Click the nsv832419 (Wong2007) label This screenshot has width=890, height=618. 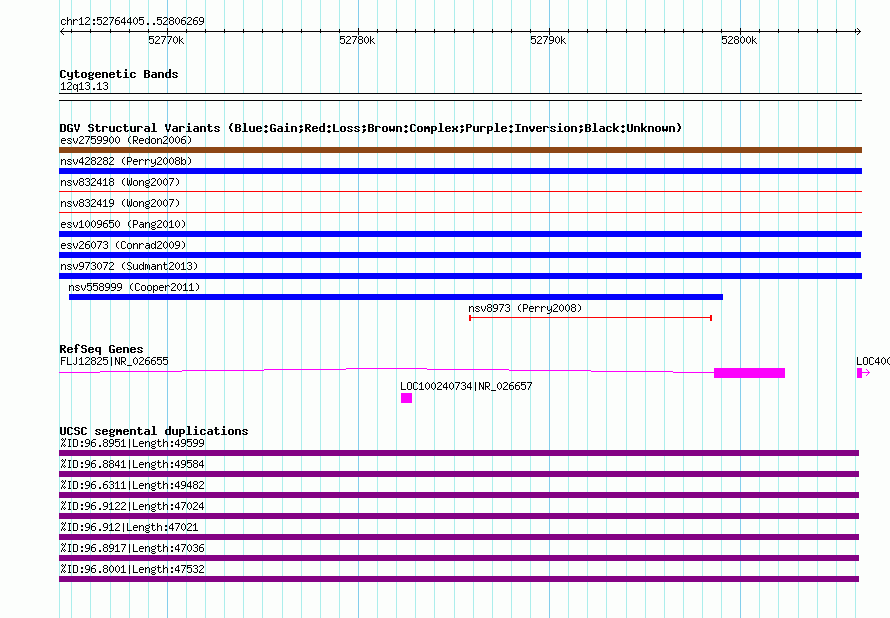pyautogui.click(x=120, y=203)
